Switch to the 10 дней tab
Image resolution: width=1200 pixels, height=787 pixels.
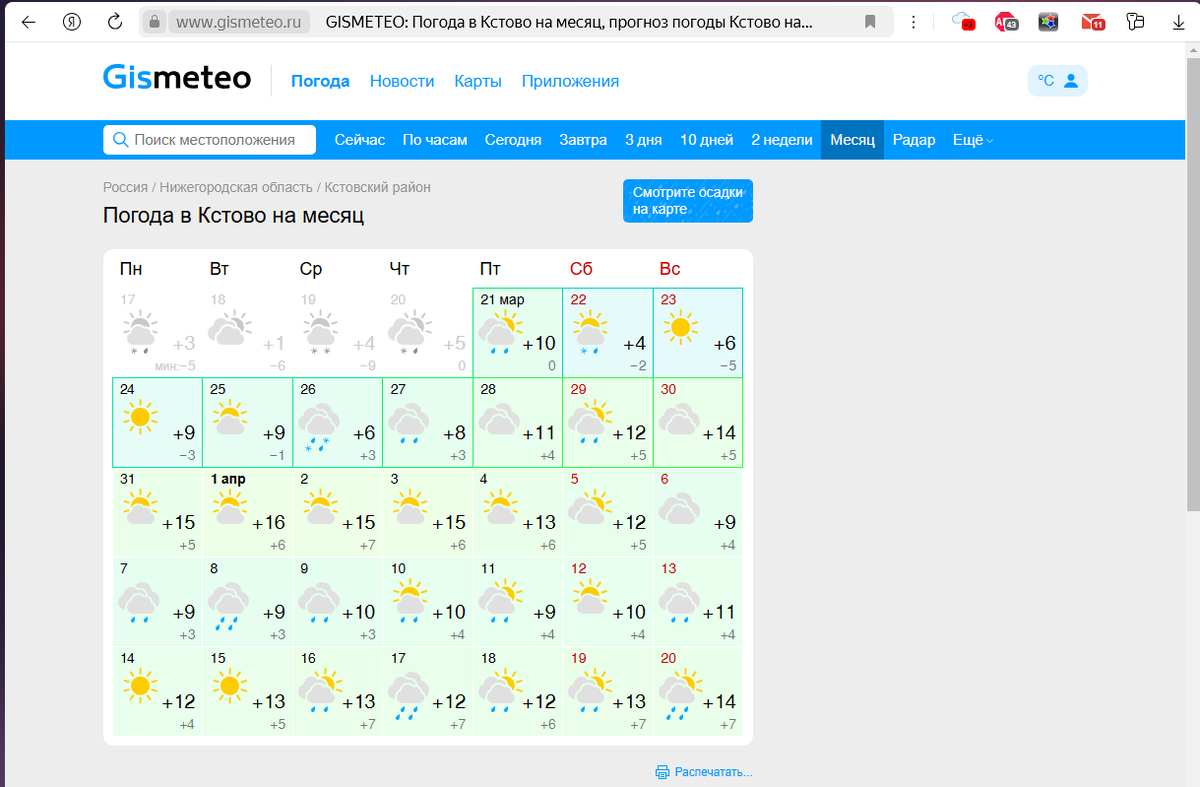click(x=707, y=140)
